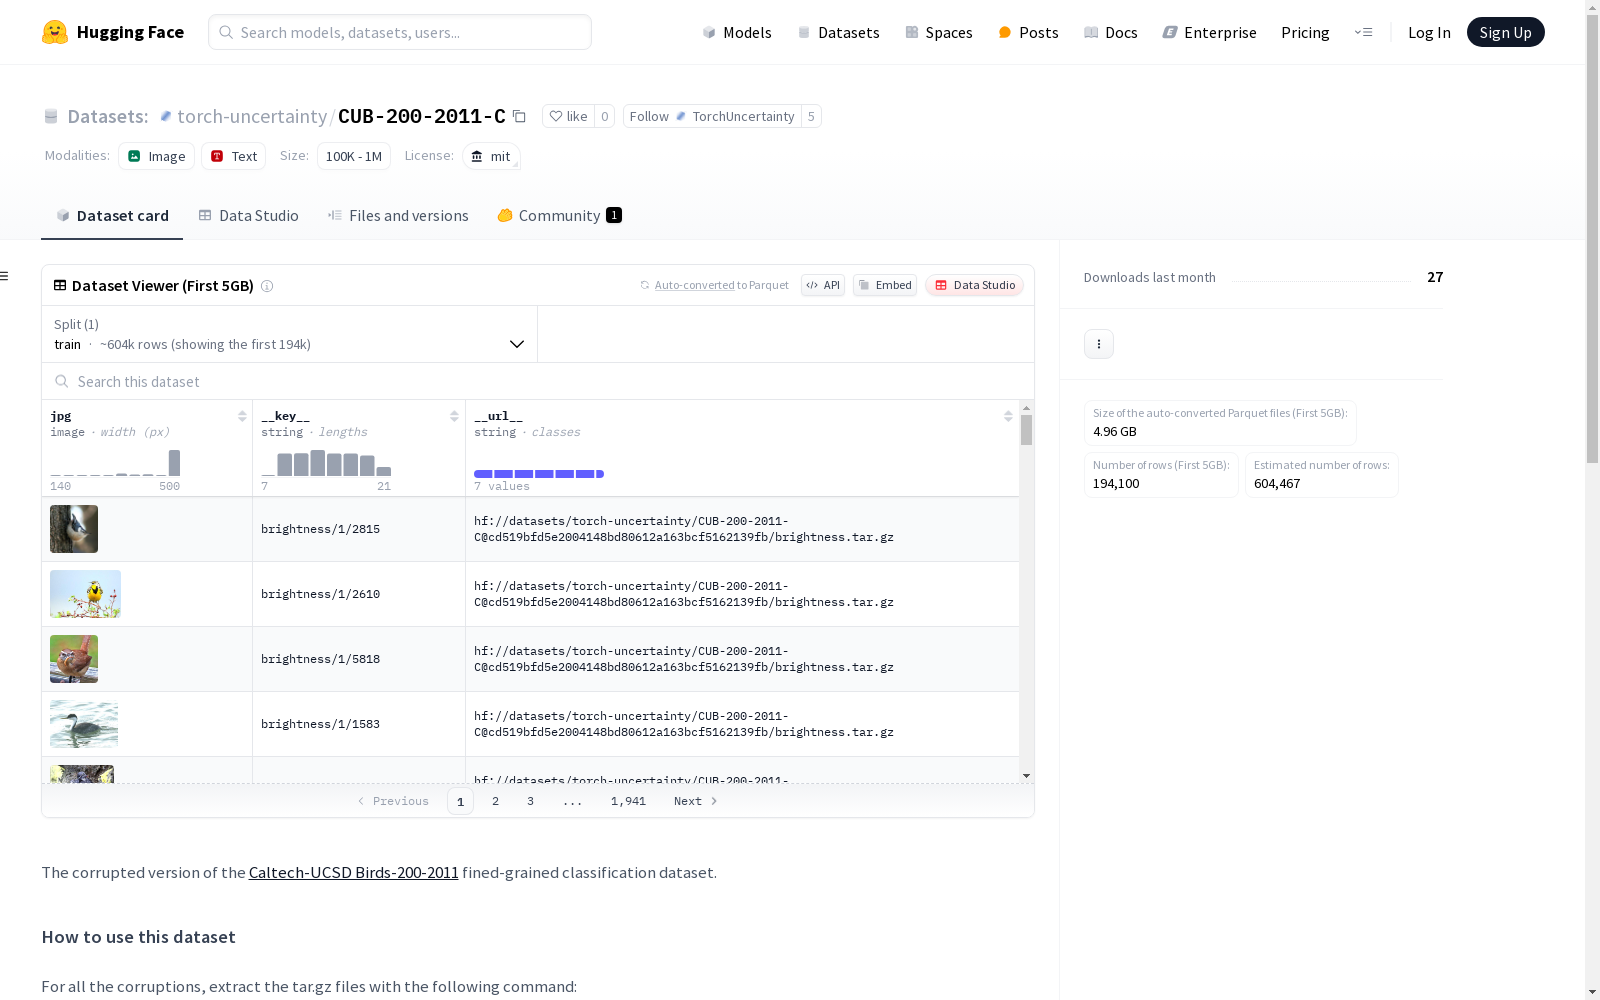Screen dimensions: 1600x1000
Task: Open bird thumbnail for brightness/1/1583
Action: [84, 724]
